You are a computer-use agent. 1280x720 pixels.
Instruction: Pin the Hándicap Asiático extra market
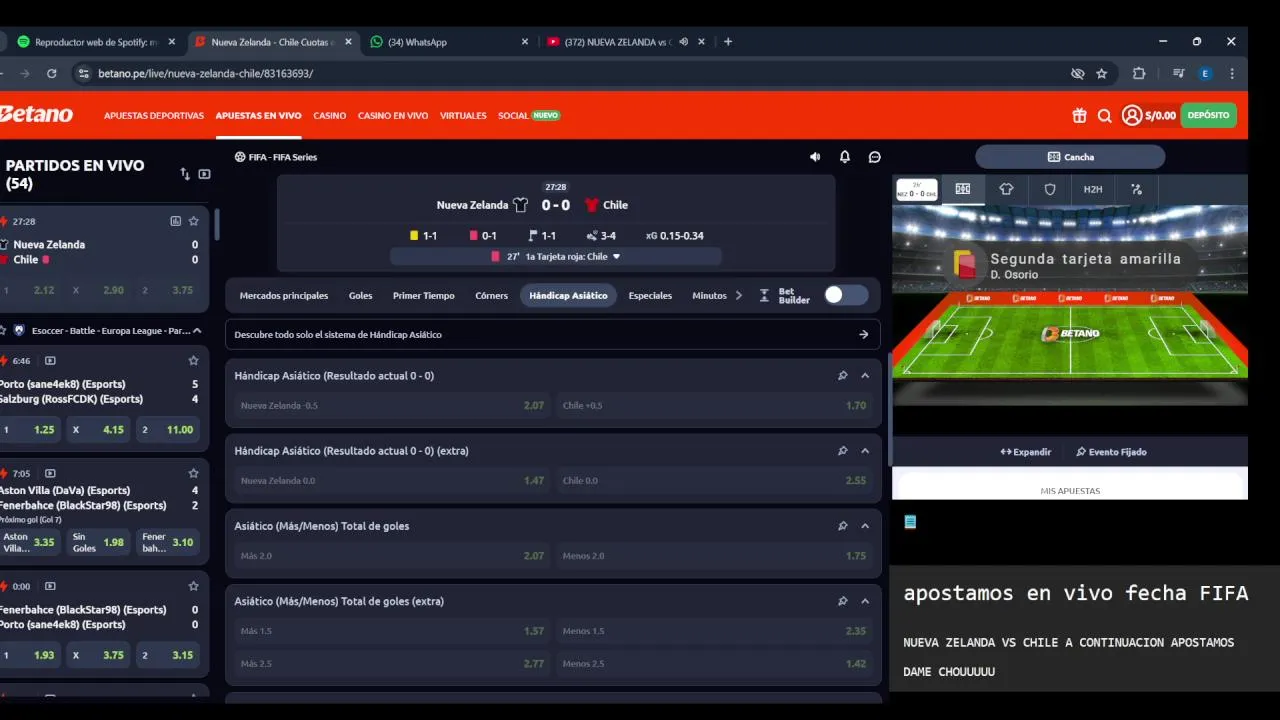click(x=843, y=451)
